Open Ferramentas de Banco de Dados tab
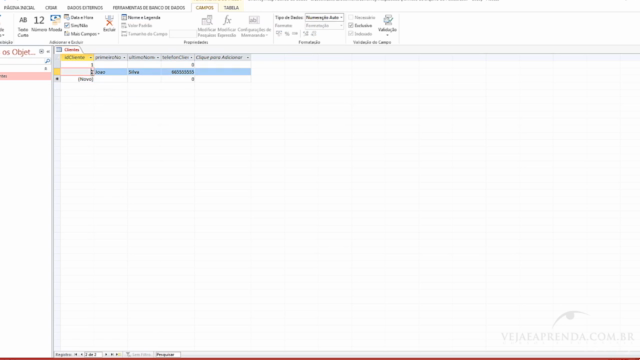This screenshot has height=360, width=640. click(x=149, y=8)
